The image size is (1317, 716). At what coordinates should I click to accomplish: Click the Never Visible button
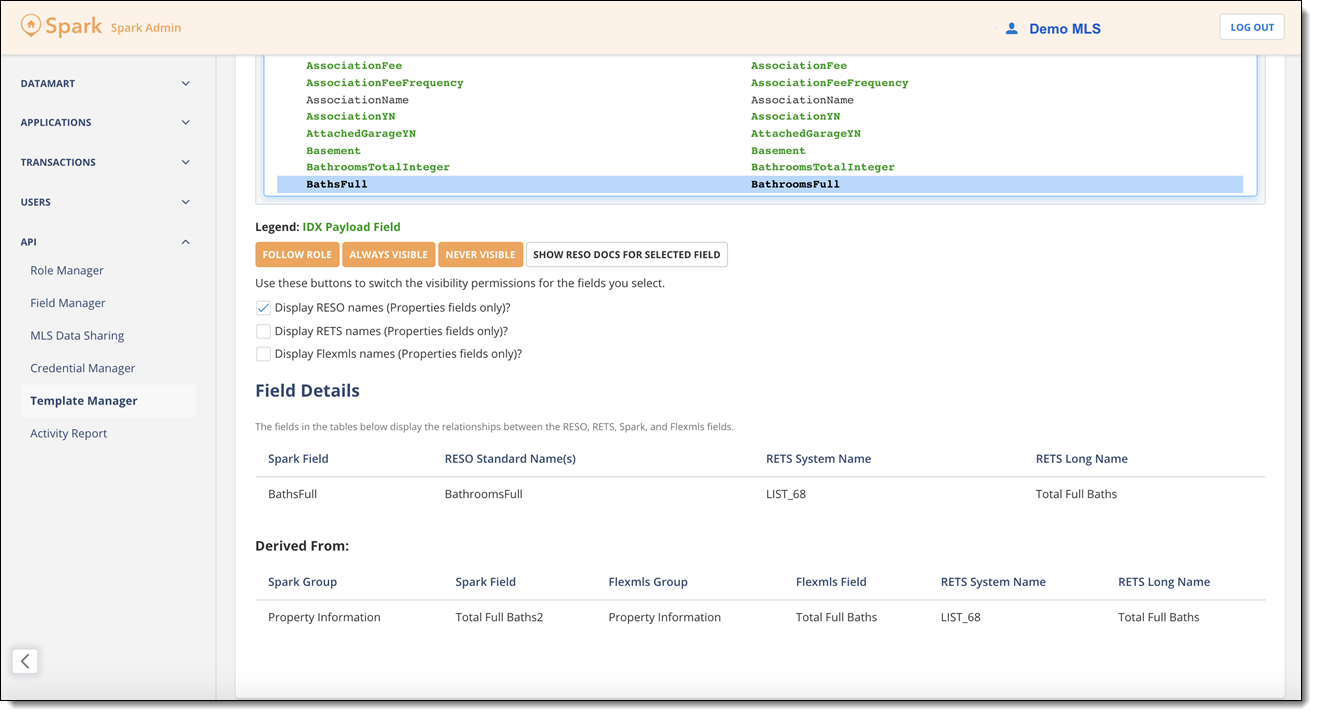[480, 255]
